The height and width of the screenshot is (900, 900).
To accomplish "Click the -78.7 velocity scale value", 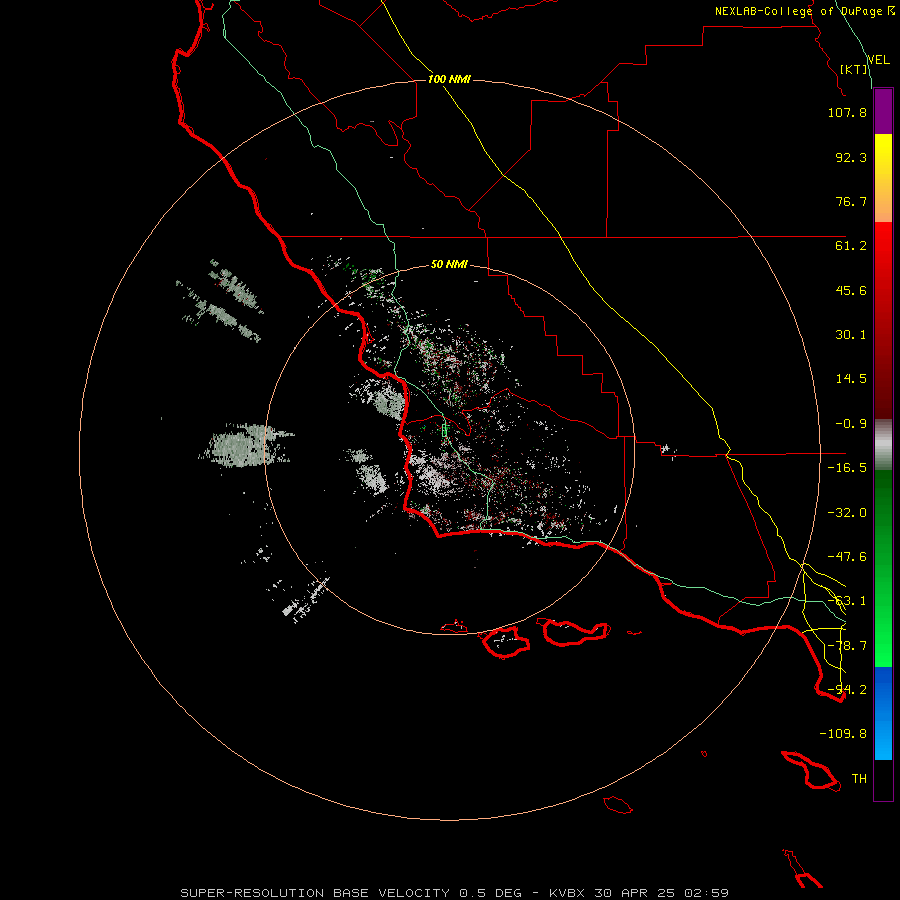I will click(x=847, y=646).
